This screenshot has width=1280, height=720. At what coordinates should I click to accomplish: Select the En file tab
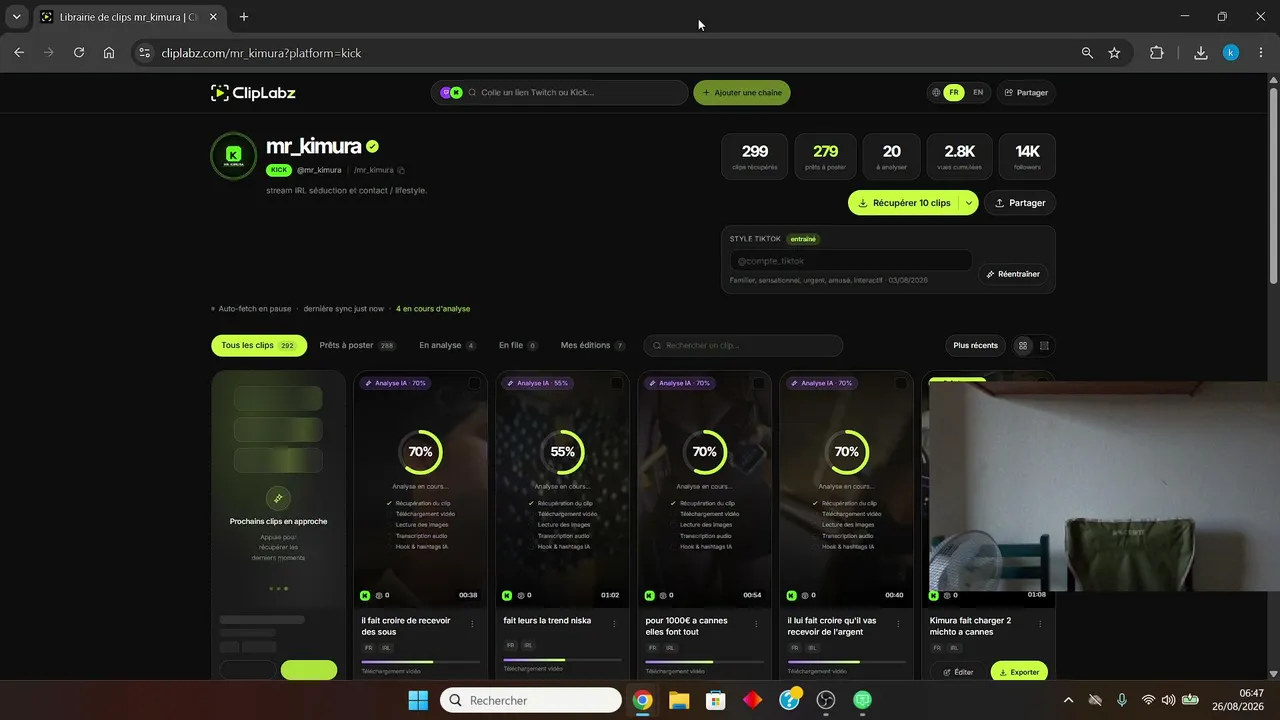click(x=518, y=346)
